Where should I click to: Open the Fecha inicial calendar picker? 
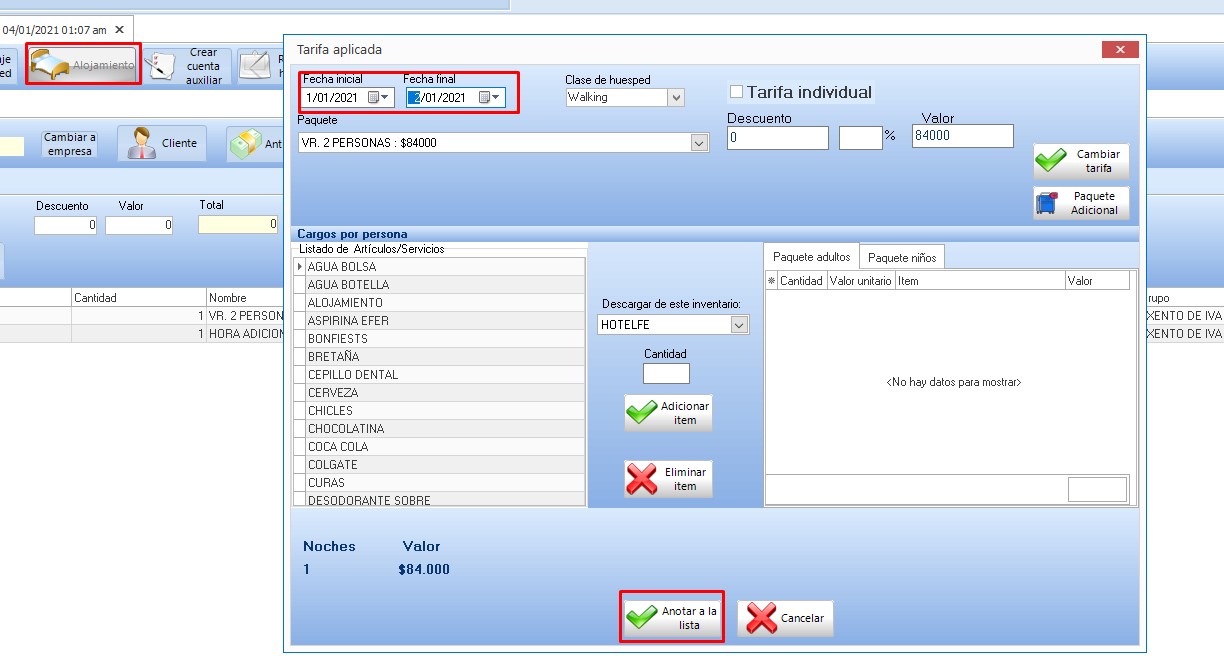(376, 97)
